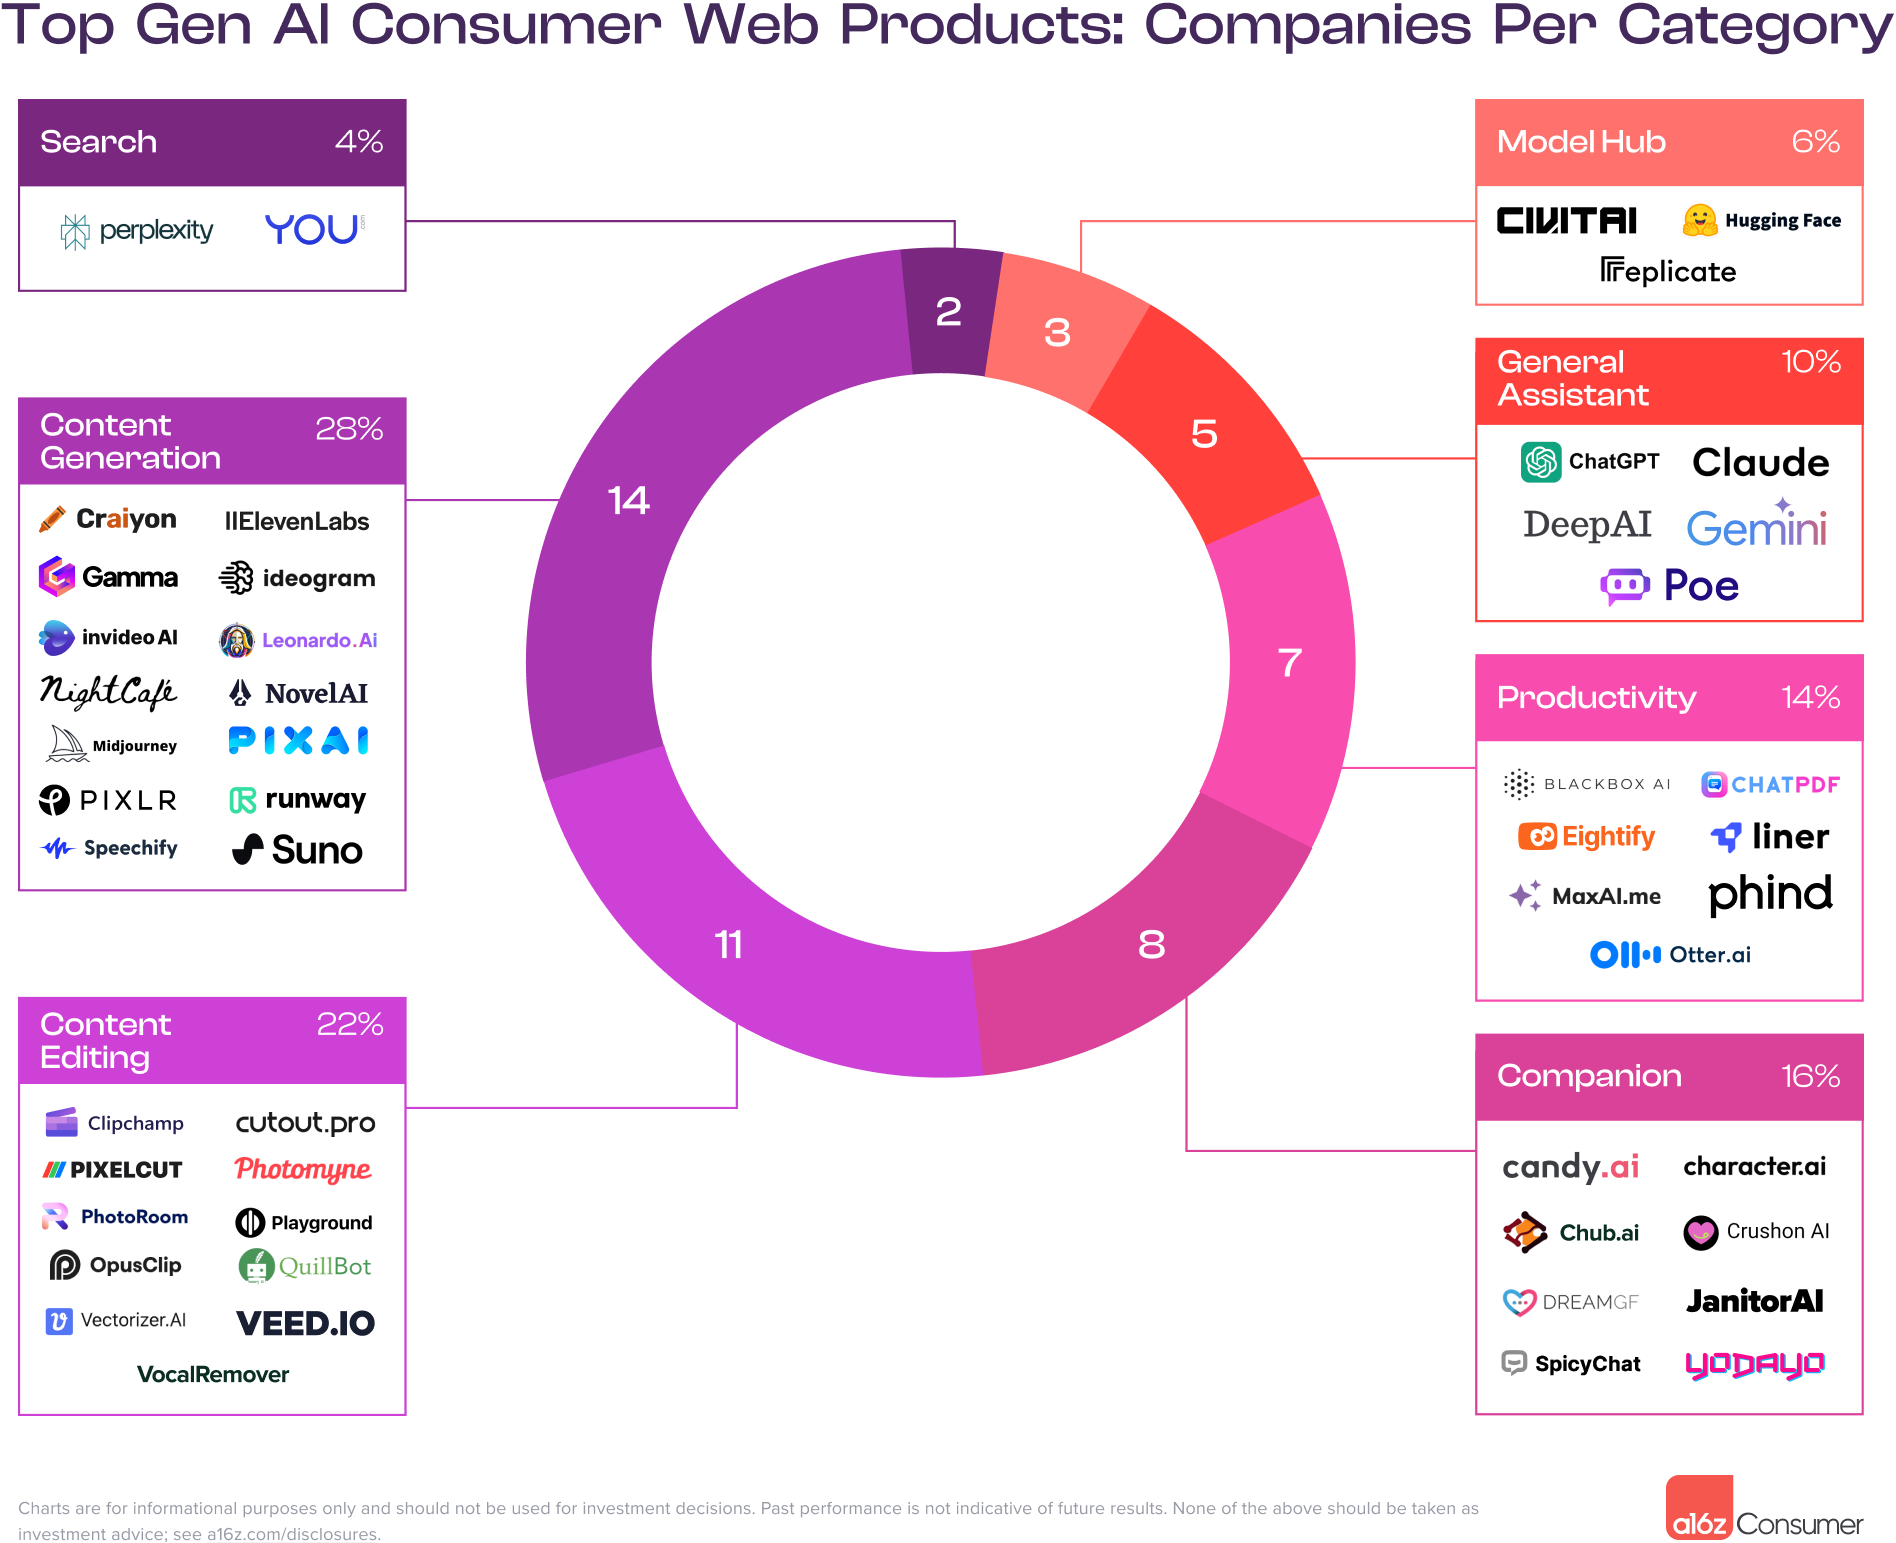Click the Claude logo text
Viewport: 1896px width, 1543px height.
1760,463
